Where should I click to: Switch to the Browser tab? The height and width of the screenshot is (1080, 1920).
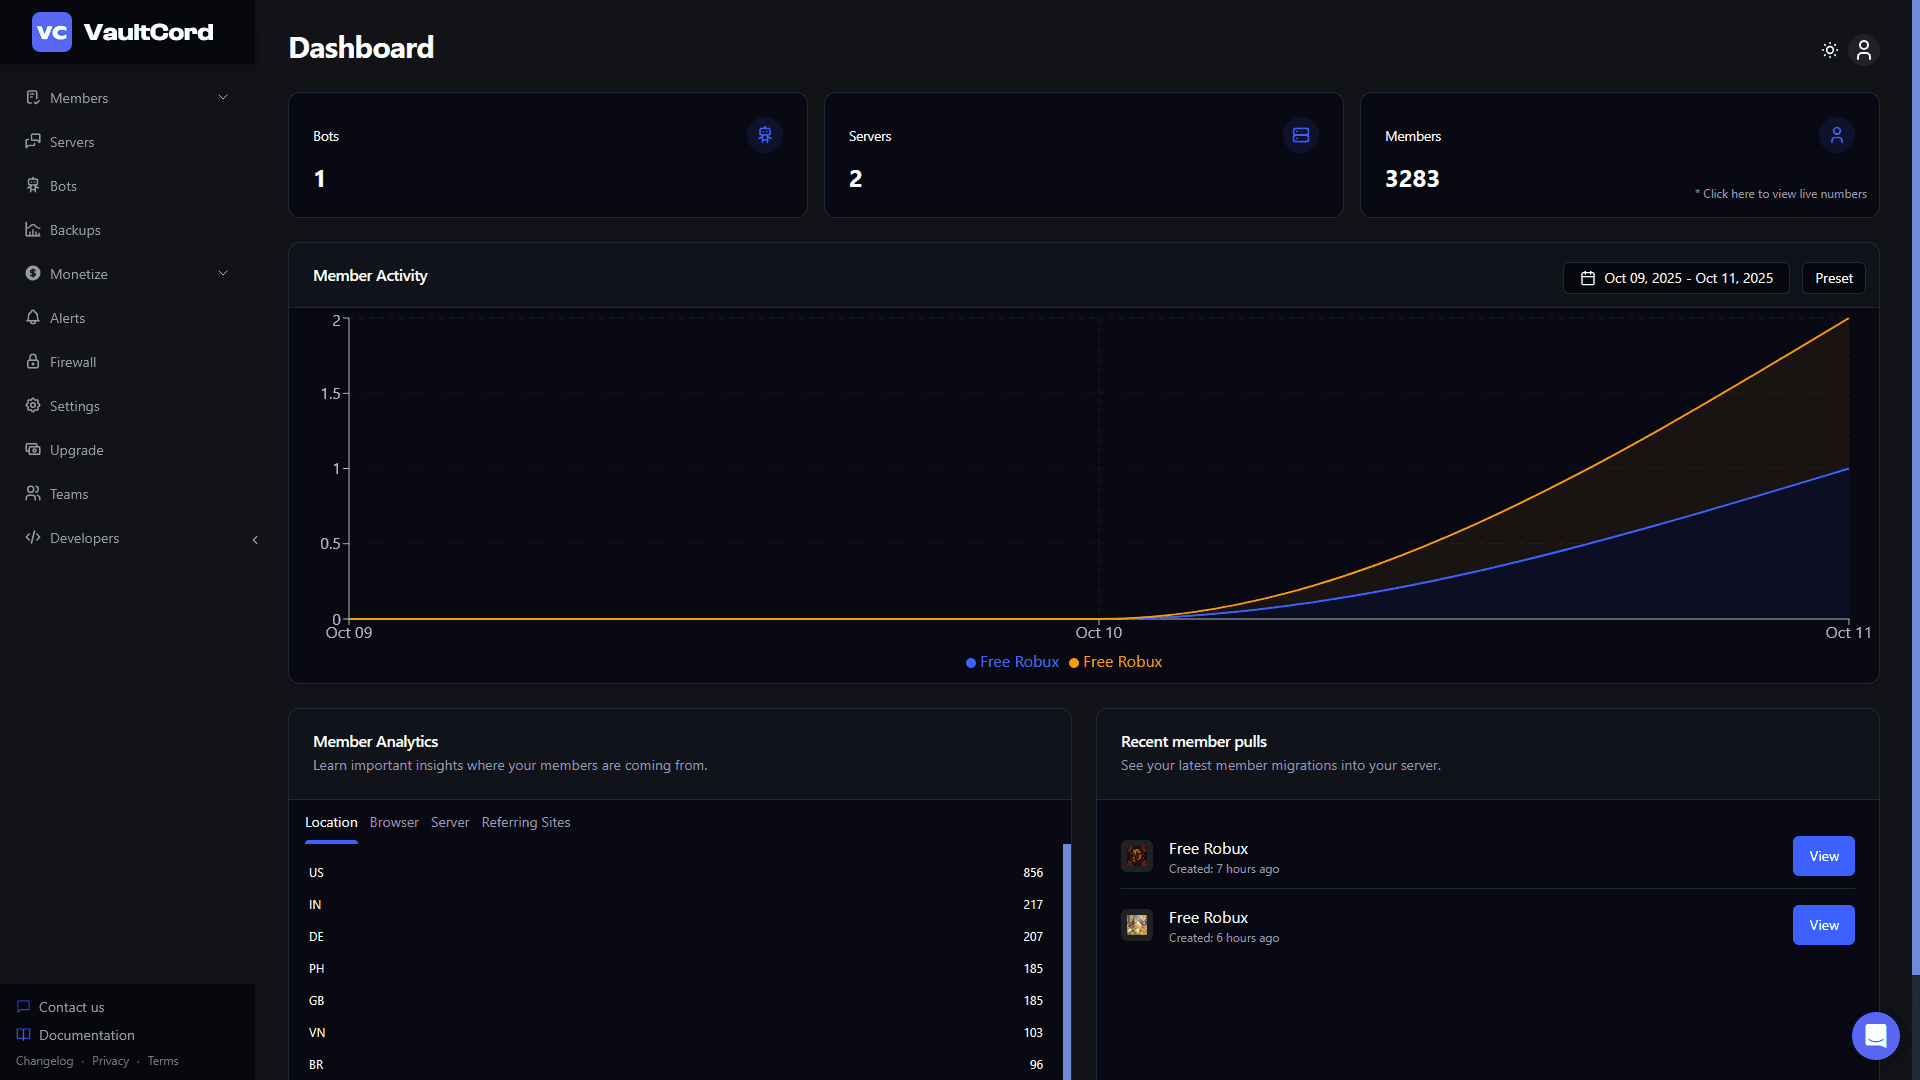pos(394,822)
